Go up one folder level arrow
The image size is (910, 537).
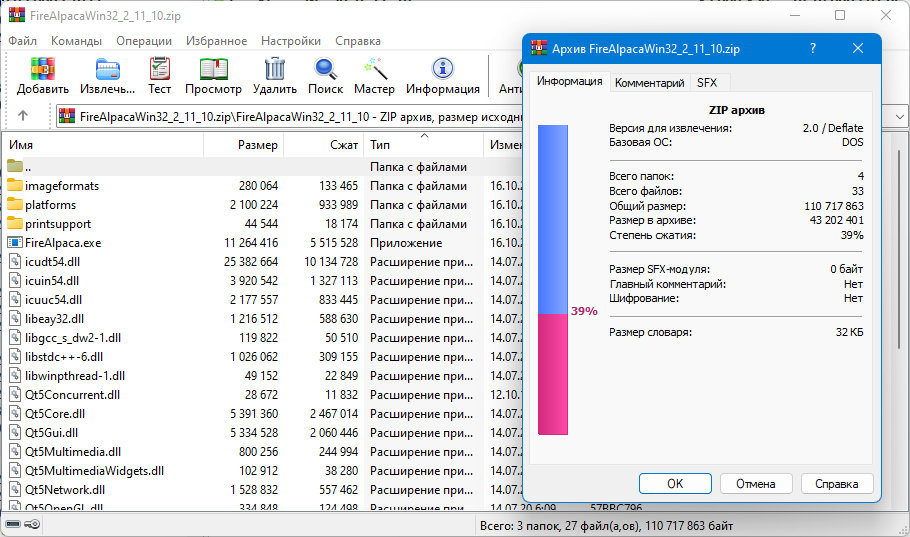[x=23, y=116]
